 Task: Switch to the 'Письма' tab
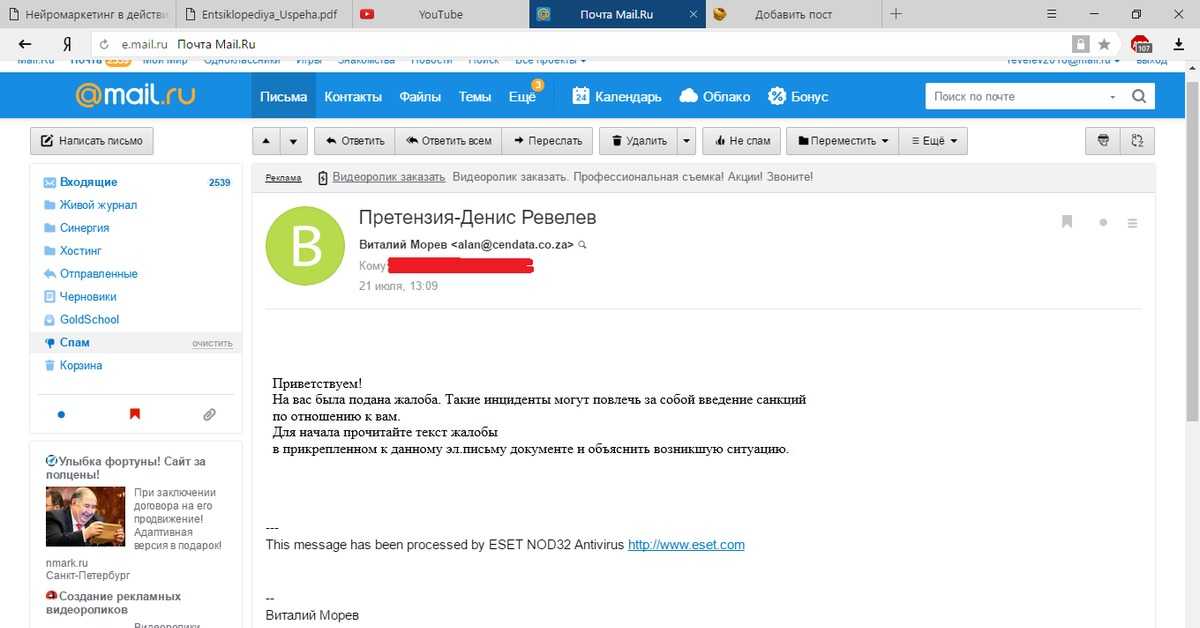tap(283, 97)
